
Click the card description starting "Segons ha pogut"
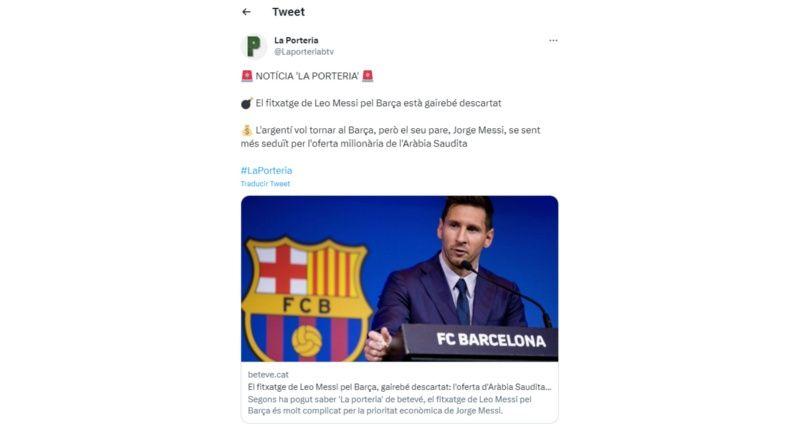[x=390, y=404]
